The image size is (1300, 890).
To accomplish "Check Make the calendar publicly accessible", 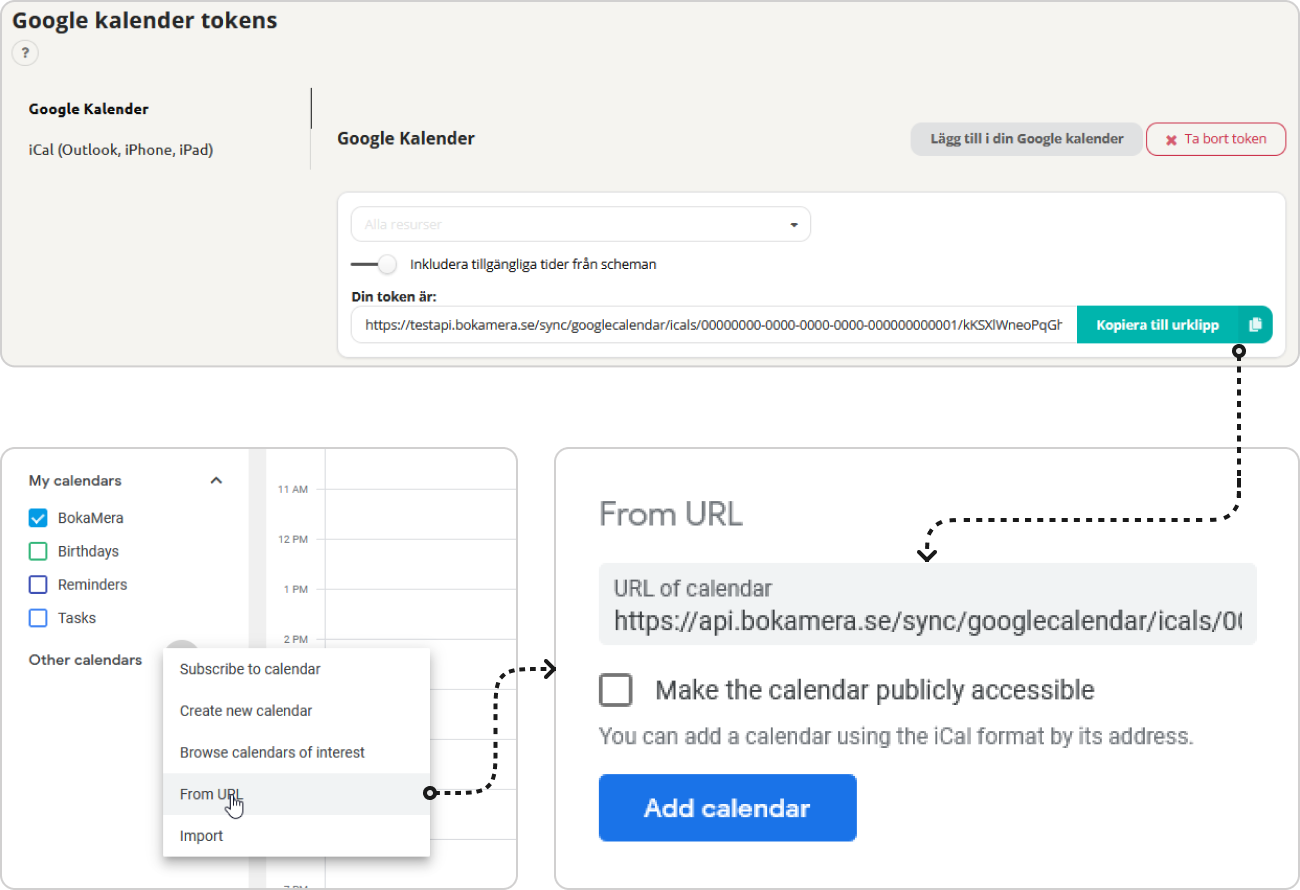I will (615, 690).
